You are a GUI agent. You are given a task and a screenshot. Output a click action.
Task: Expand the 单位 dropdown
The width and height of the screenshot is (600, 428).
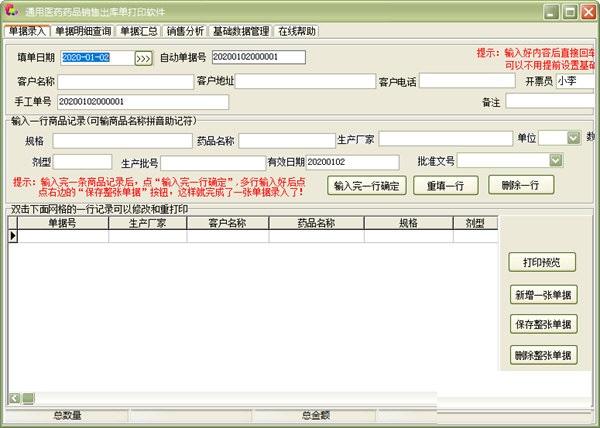click(573, 138)
